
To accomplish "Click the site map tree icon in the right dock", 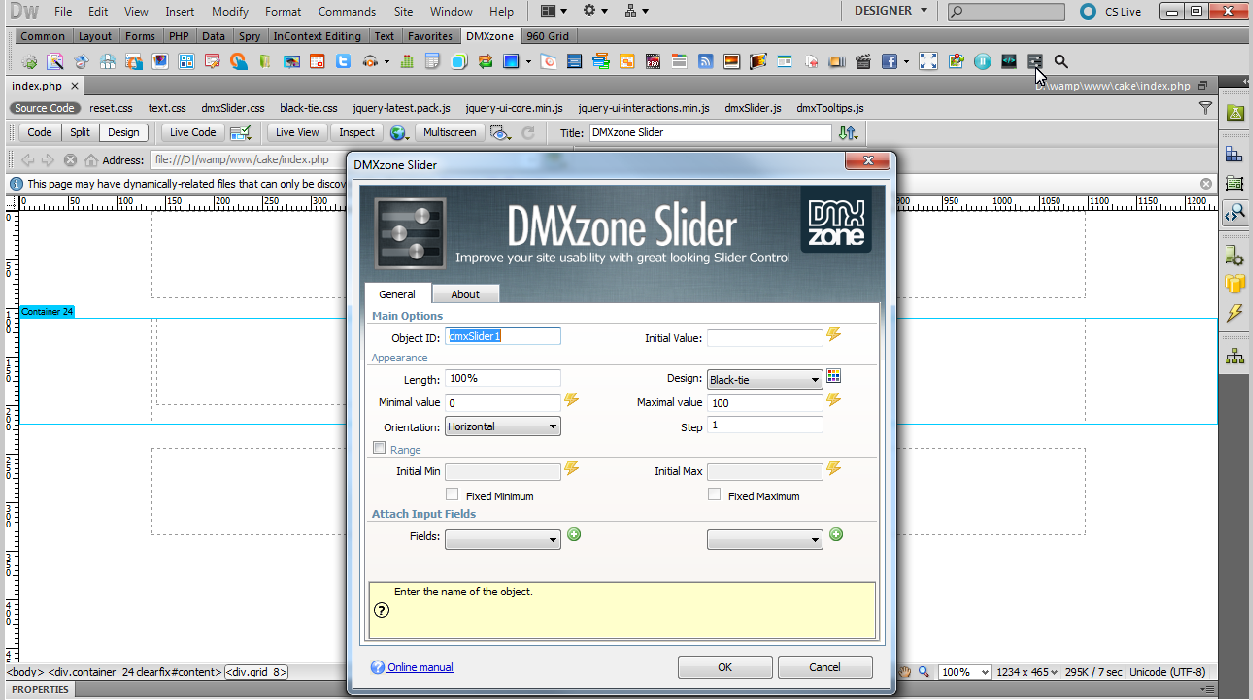I will 1235,356.
